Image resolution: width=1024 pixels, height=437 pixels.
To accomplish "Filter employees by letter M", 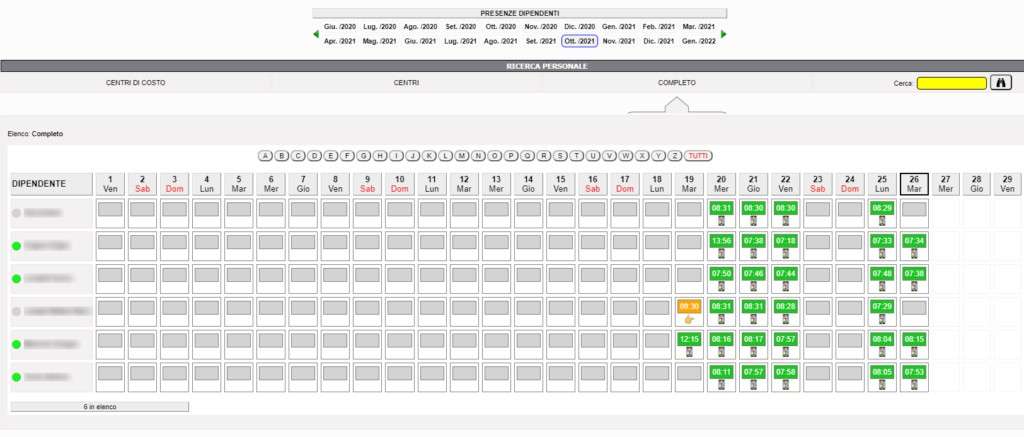I will coord(462,156).
